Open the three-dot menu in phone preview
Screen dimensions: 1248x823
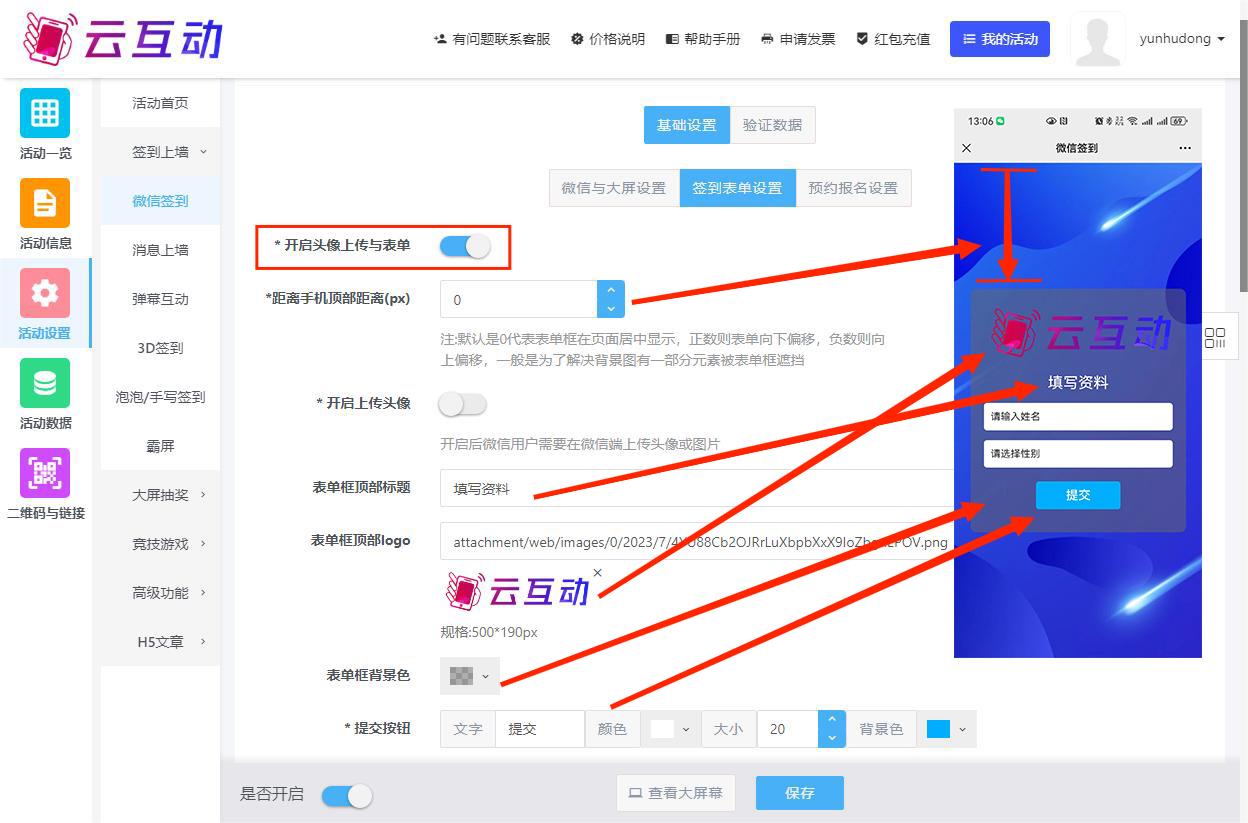(x=1185, y=148)
